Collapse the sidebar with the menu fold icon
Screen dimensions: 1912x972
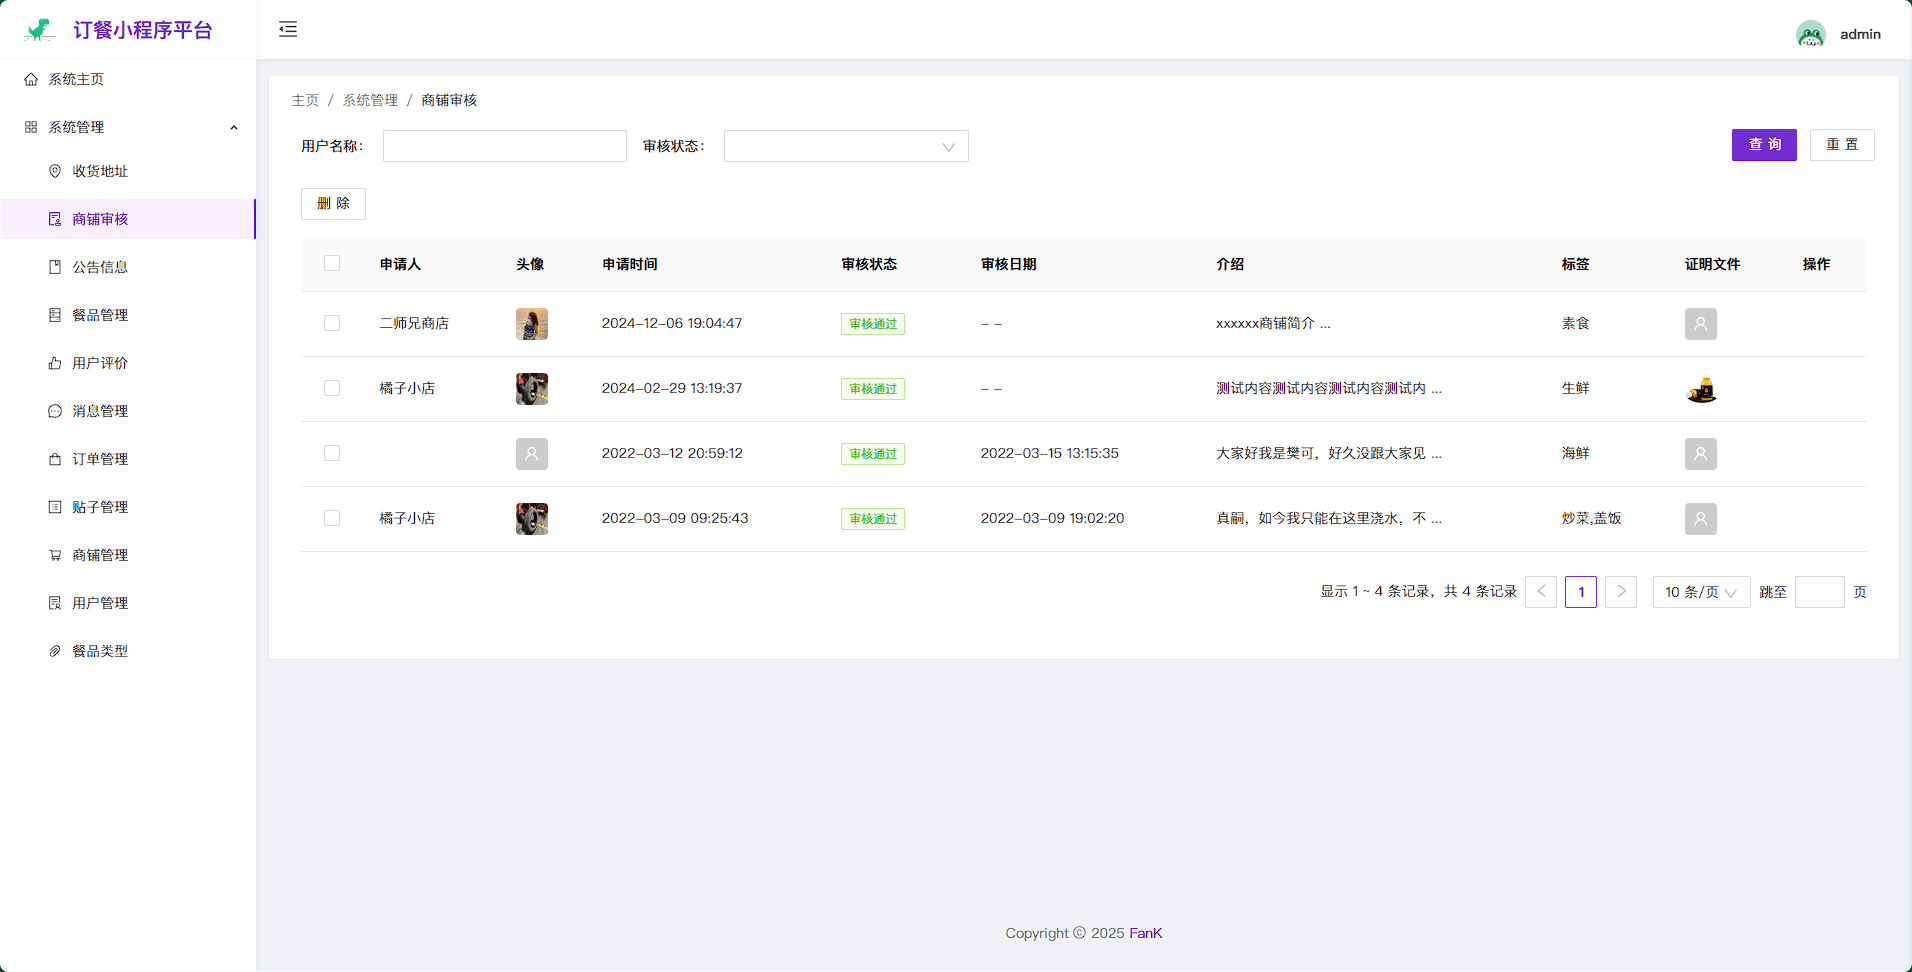pyautogui.click(x=288, y=29)
